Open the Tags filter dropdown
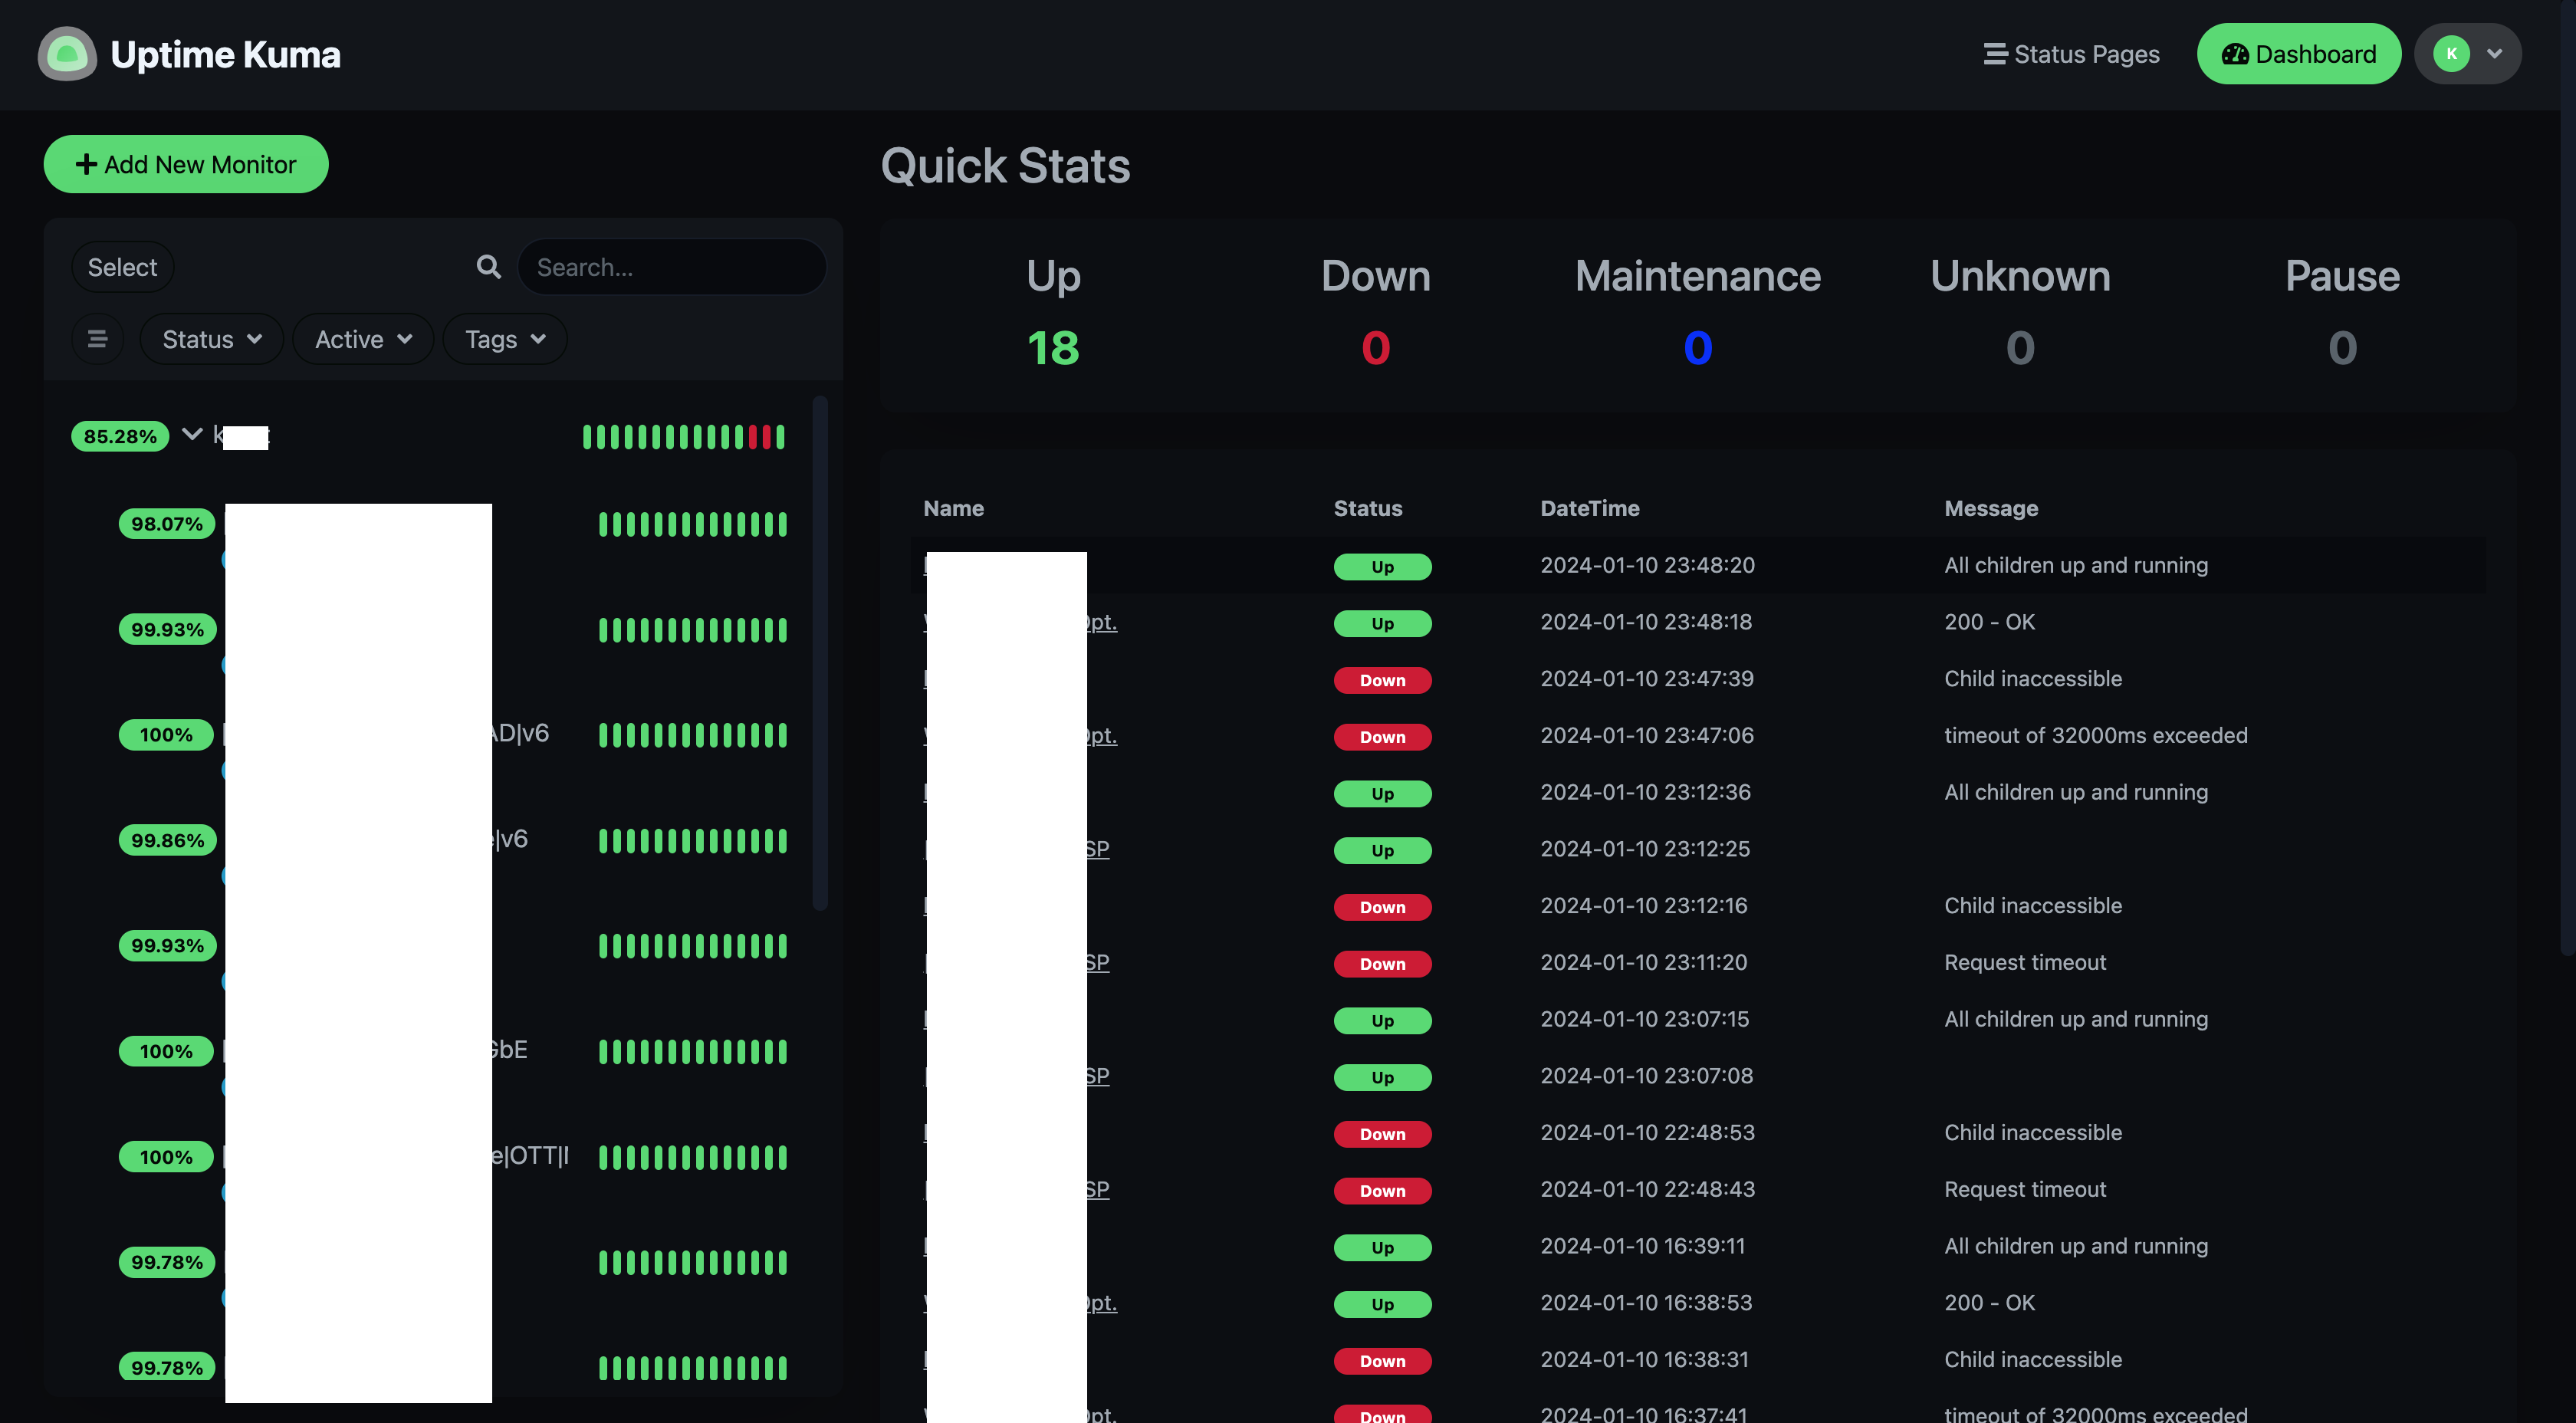The width and height of the screenshot is (2576, 1423). pyautogui.click(x=505, y=339)
